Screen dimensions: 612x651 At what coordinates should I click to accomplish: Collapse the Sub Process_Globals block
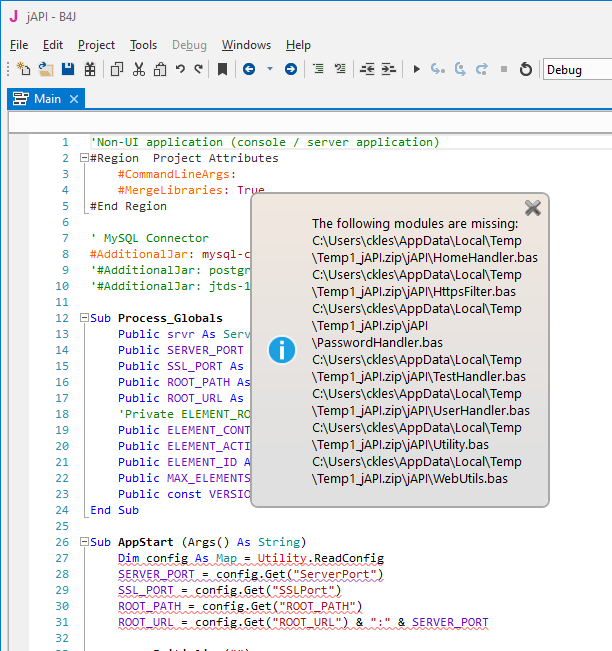pos(83,318)
